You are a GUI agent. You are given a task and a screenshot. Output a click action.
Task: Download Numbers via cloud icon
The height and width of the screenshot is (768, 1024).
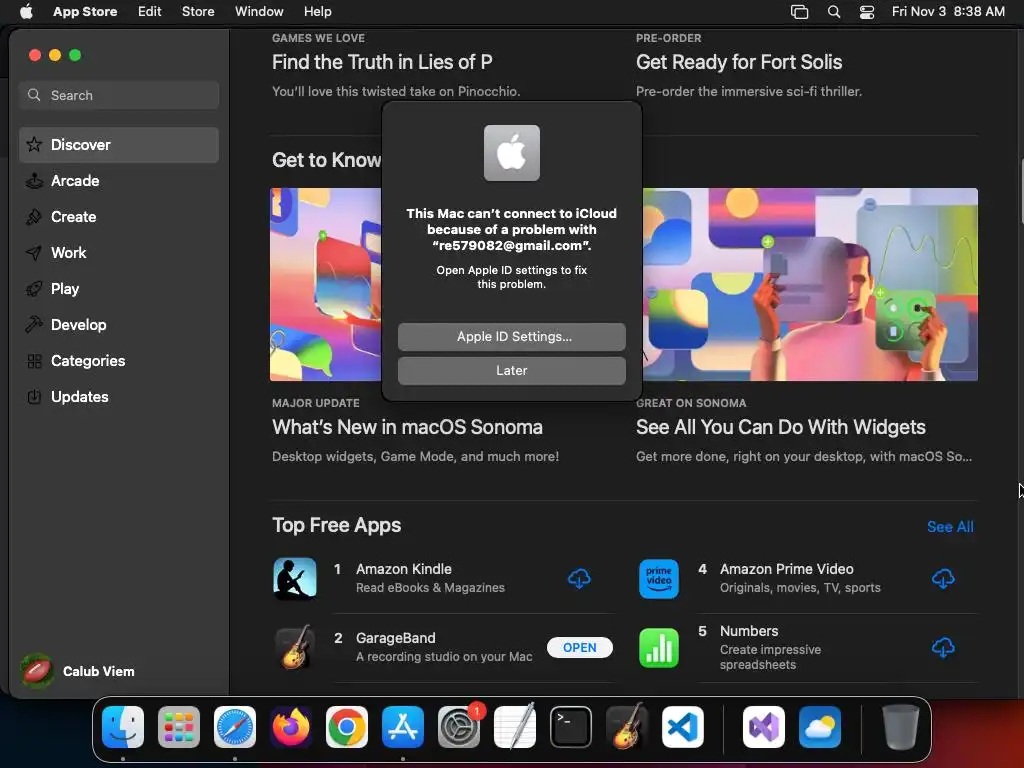(x=943, y=648)
